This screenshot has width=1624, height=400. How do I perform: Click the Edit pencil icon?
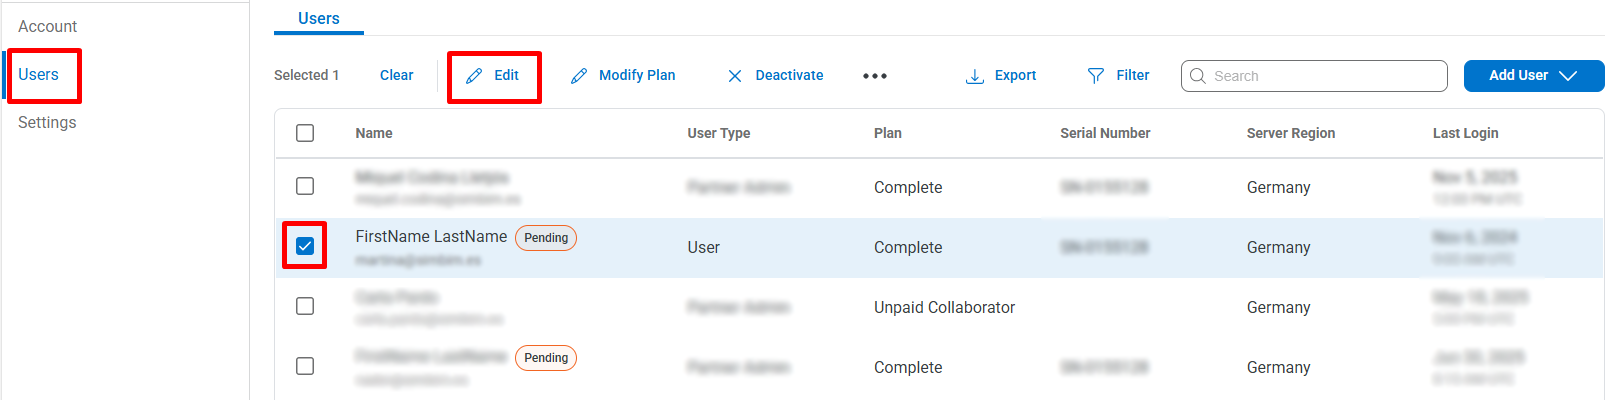[x=474, y=76]
